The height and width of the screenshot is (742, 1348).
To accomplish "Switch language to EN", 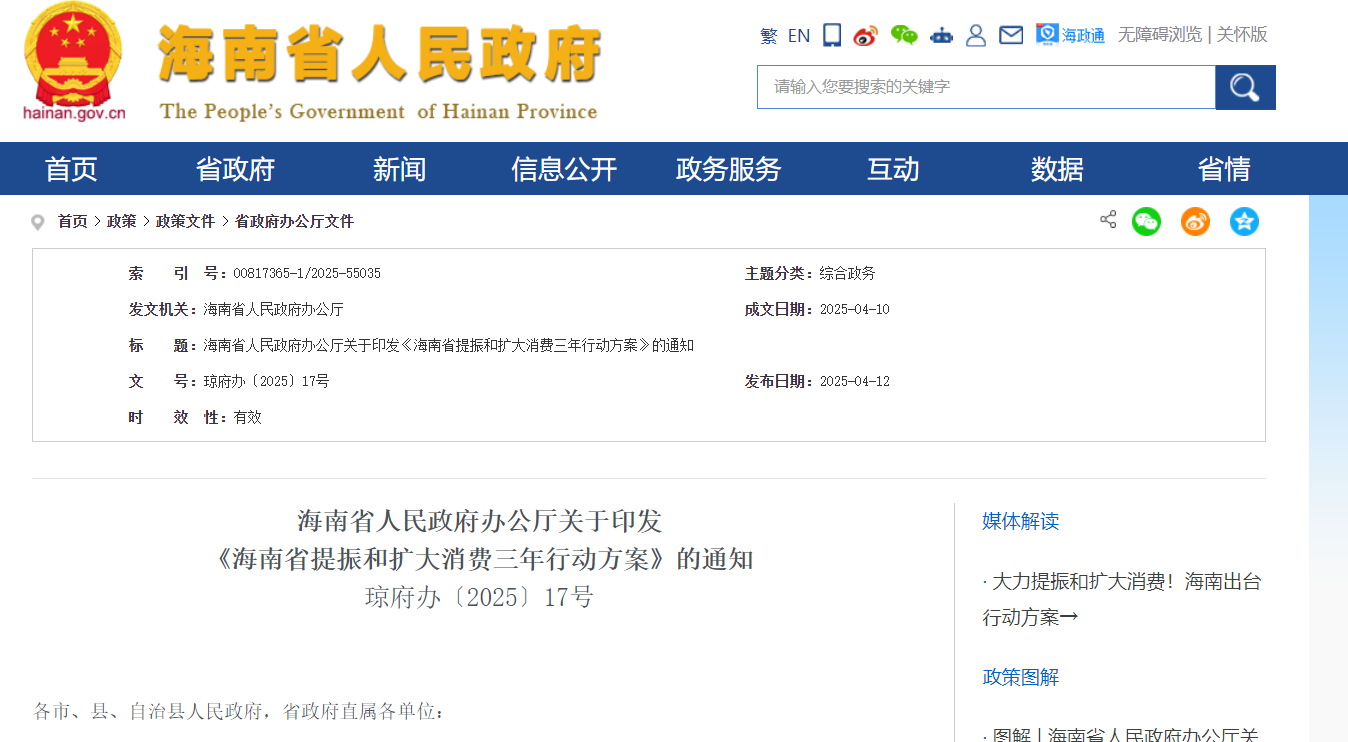I will 798,36.
